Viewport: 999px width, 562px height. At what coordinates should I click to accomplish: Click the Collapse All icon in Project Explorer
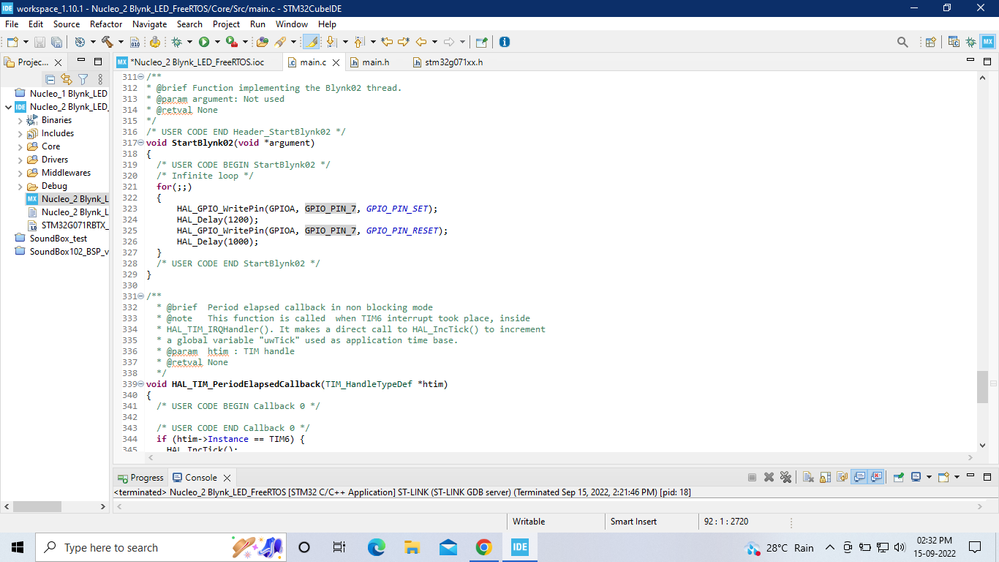click(50, 80)
